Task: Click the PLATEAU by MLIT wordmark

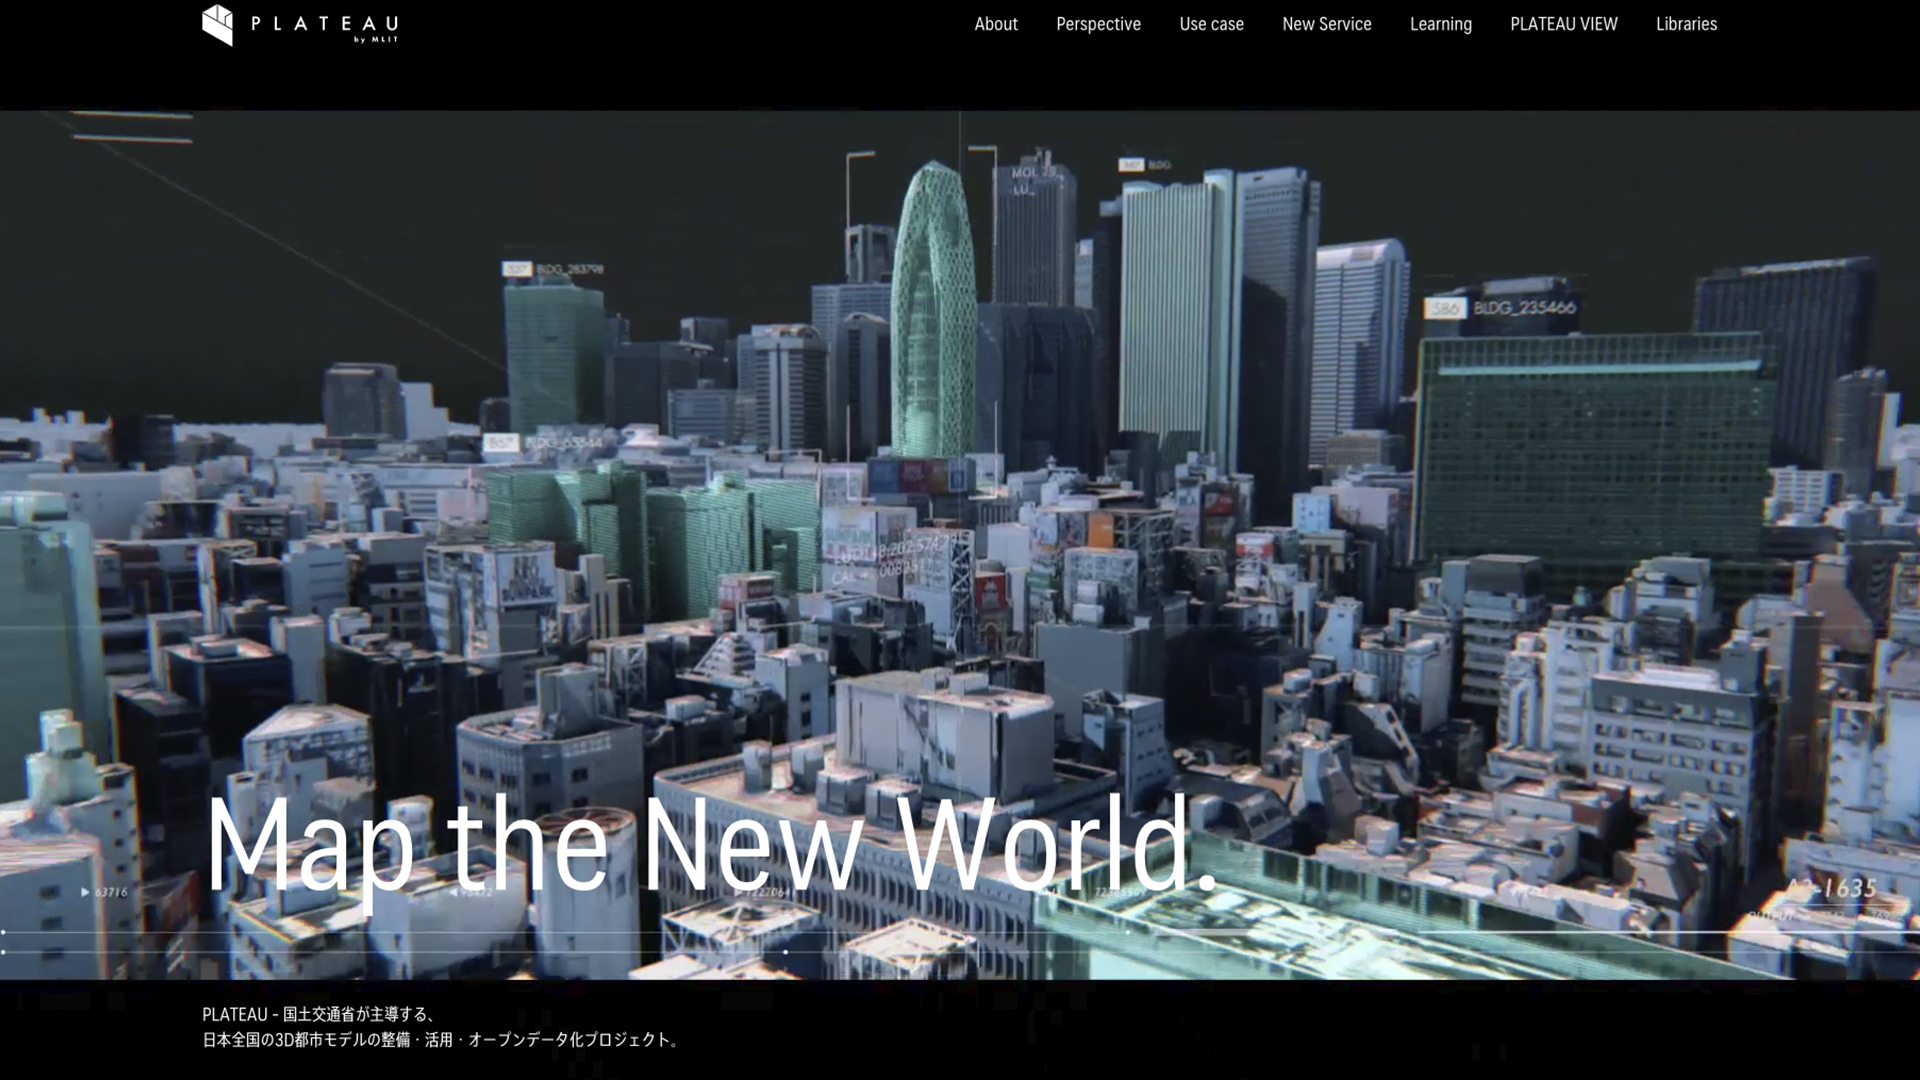Action: (x=324, y=26)
